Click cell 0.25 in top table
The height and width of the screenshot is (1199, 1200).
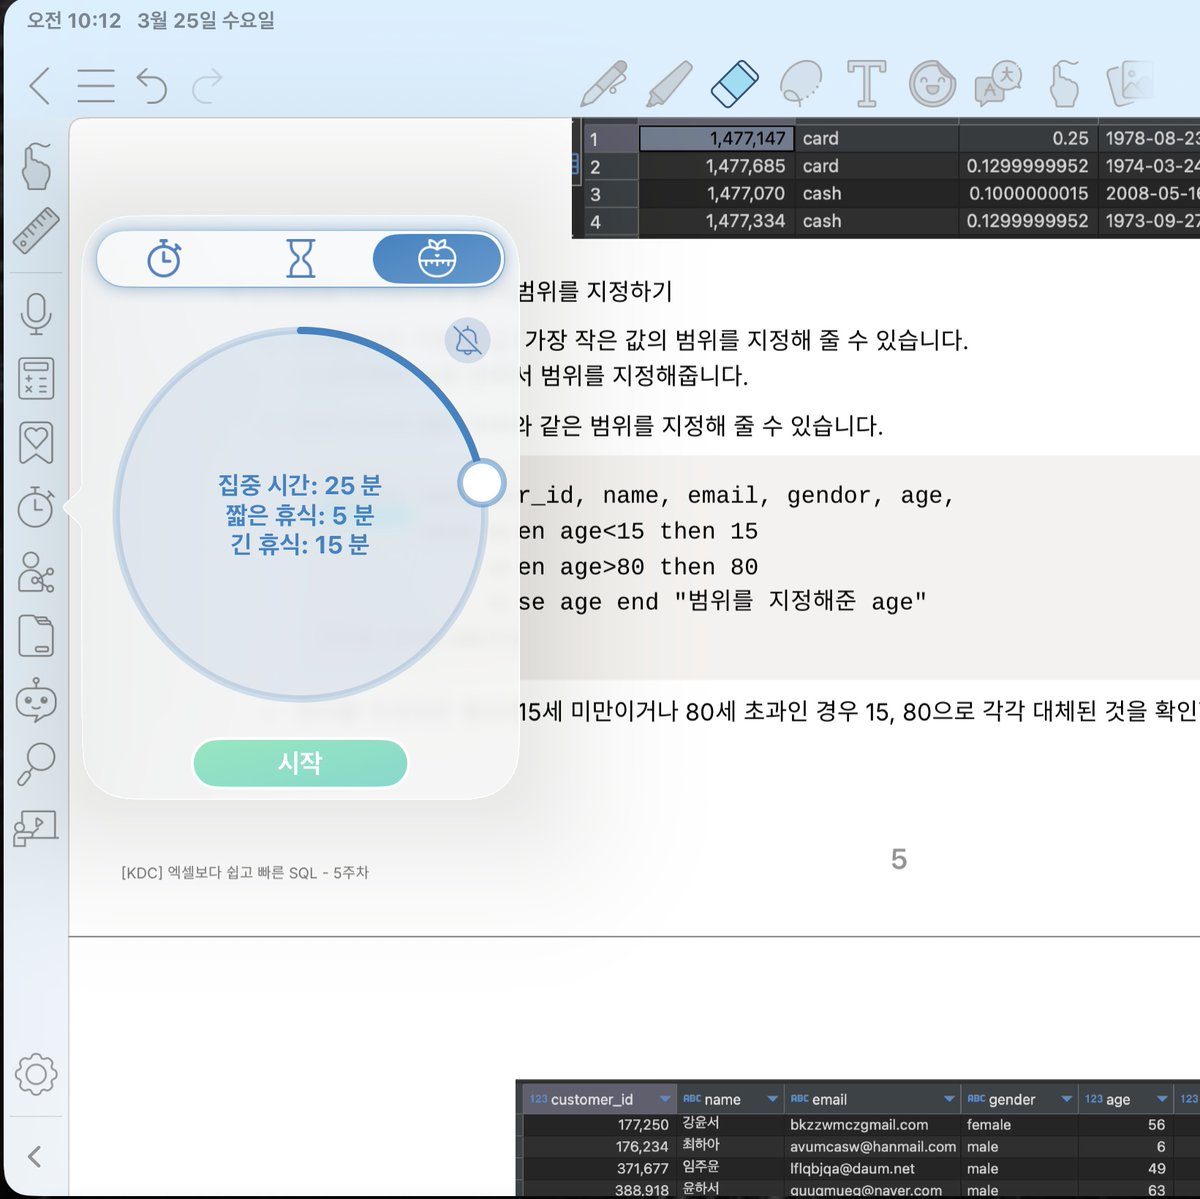tap(1027, 139)
